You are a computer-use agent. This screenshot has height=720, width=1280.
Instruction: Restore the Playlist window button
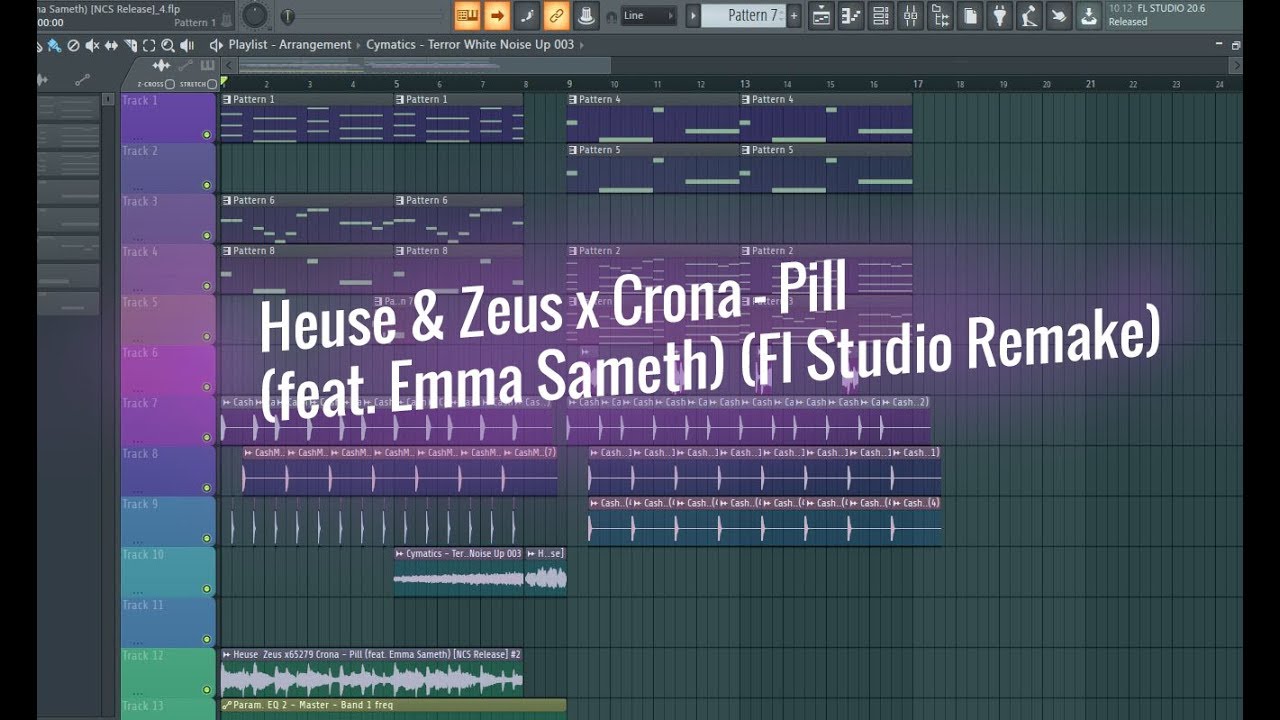click(x=1236, y=45)
